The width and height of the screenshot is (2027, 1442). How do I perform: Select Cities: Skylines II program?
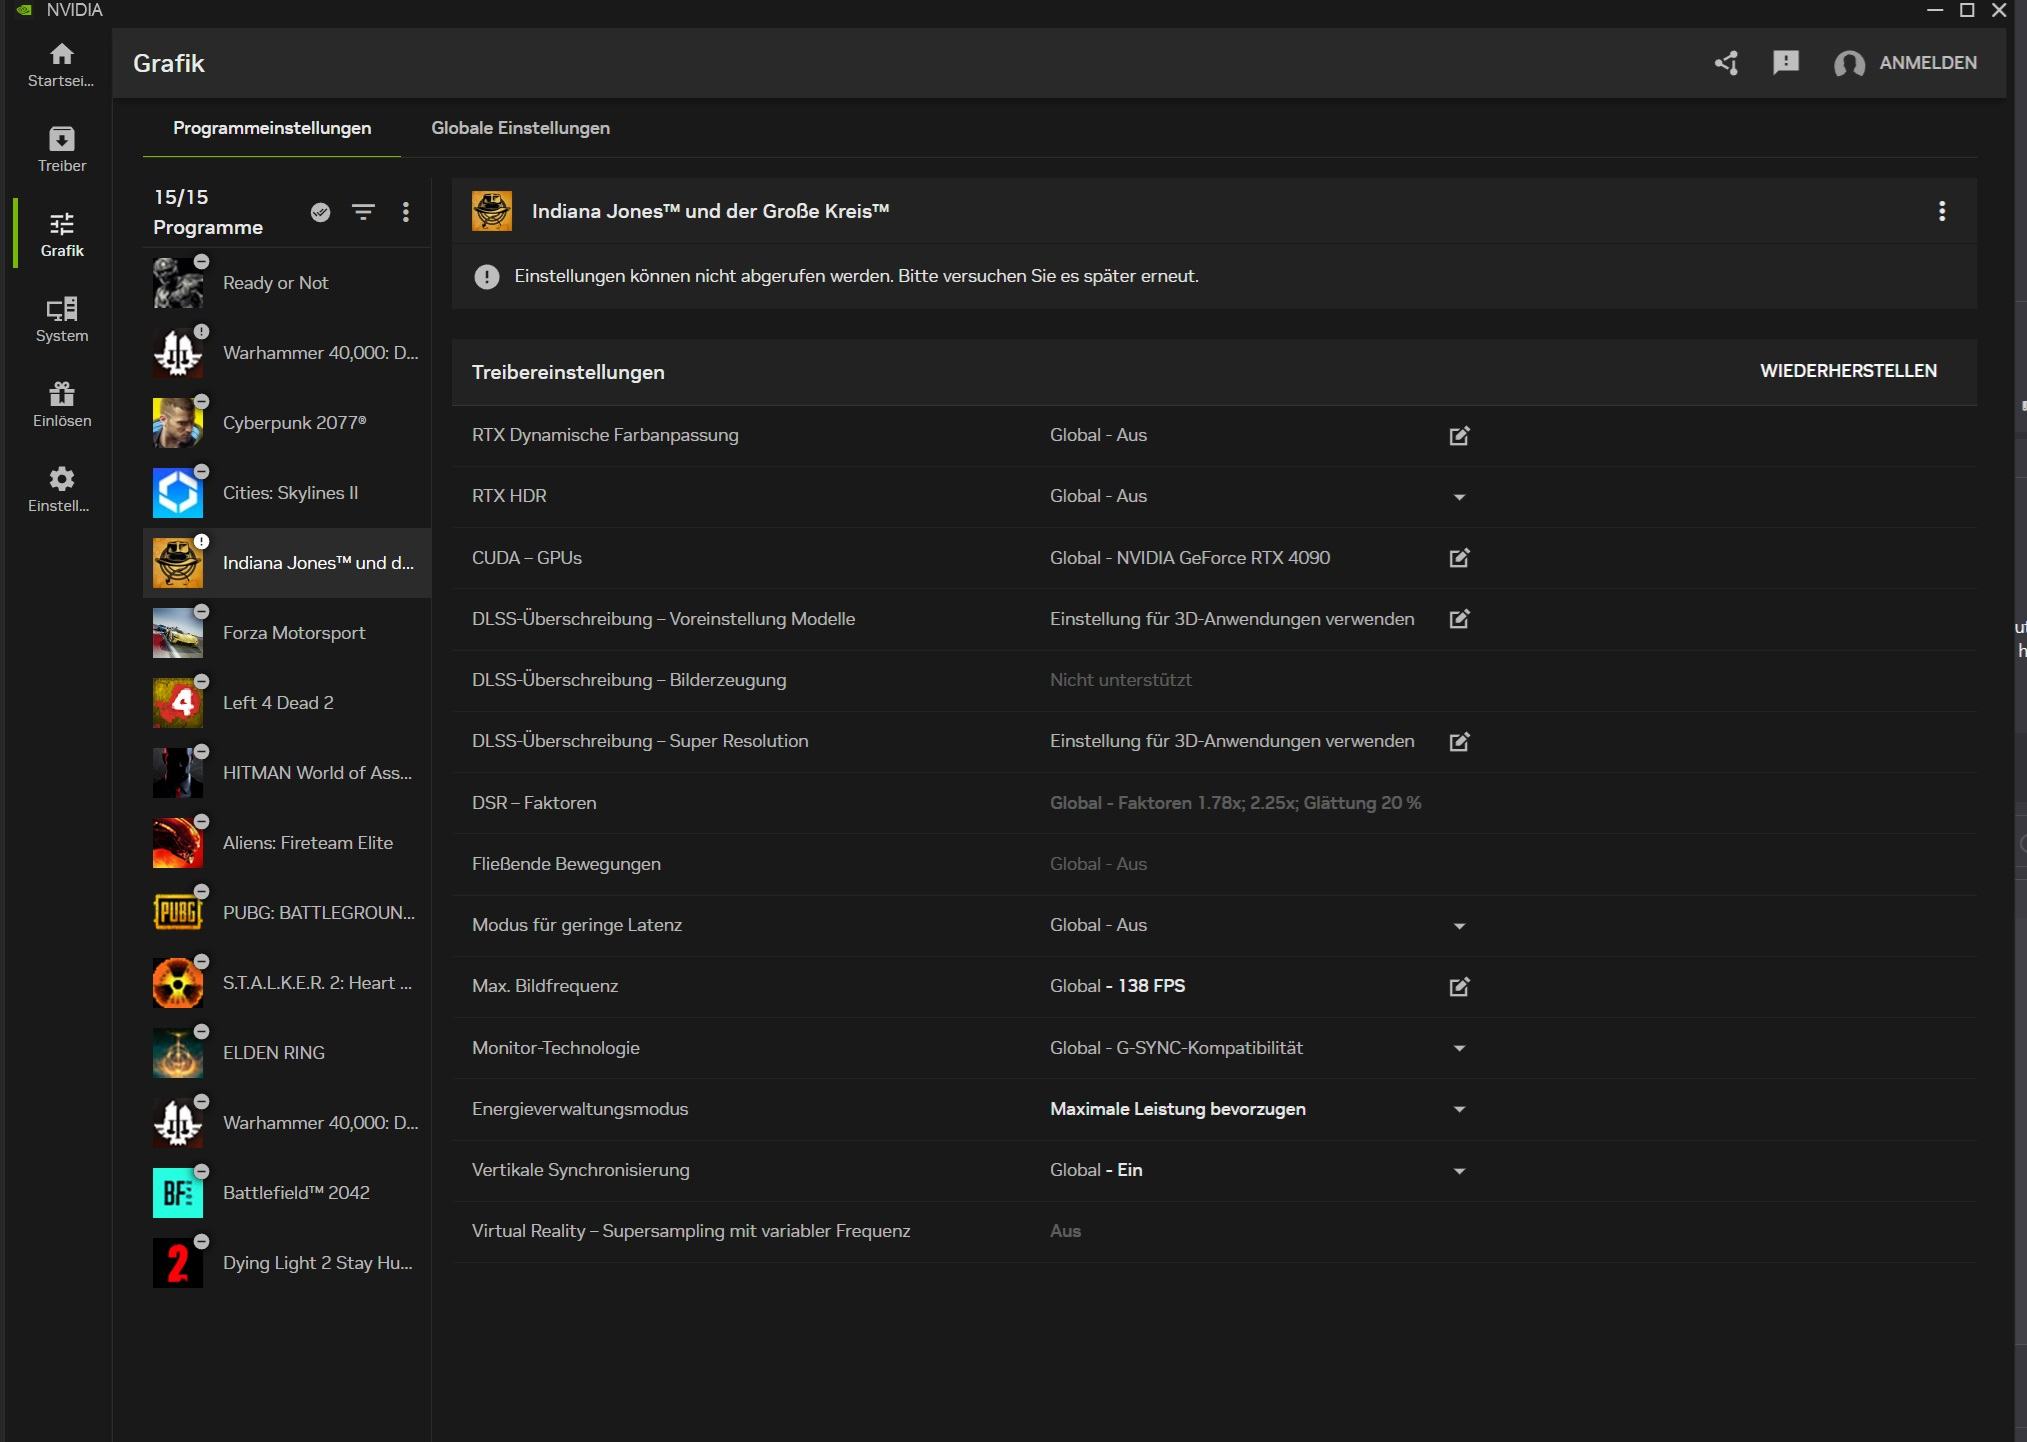point(286,493)
